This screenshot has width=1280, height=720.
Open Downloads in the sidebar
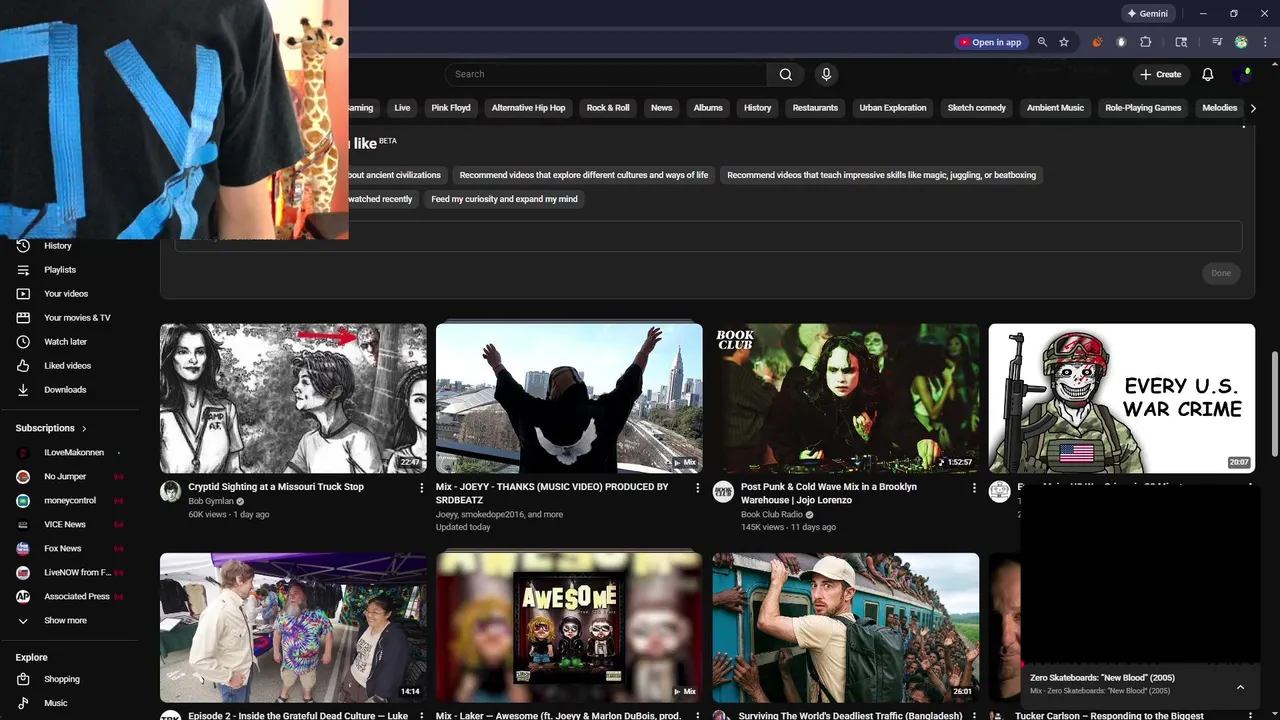coord(65,390)
